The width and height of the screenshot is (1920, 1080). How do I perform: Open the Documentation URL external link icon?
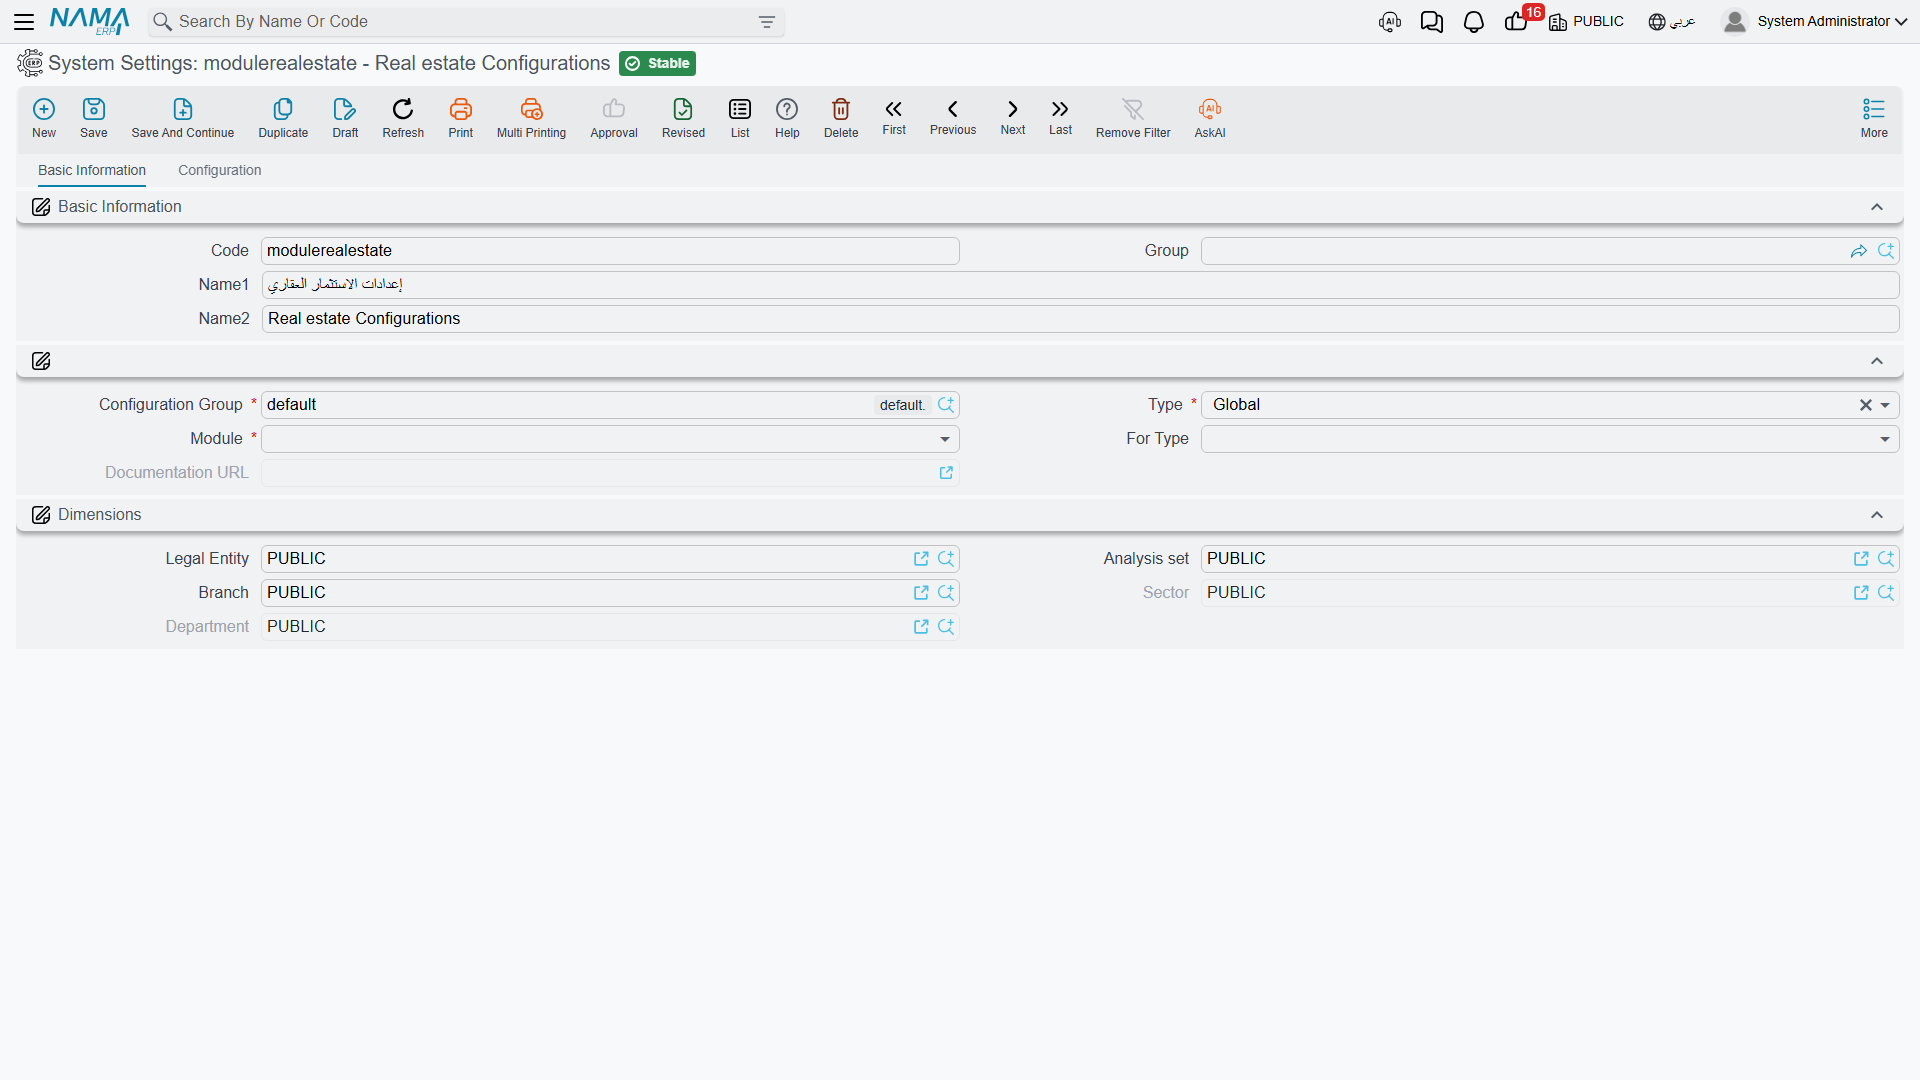pos(946,473)
